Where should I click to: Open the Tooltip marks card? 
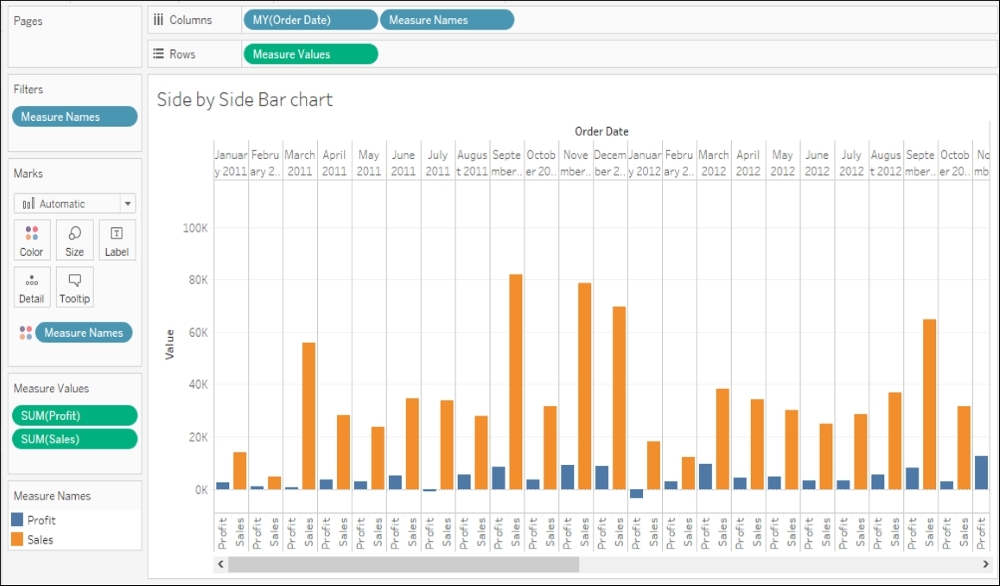pos(75,287)
